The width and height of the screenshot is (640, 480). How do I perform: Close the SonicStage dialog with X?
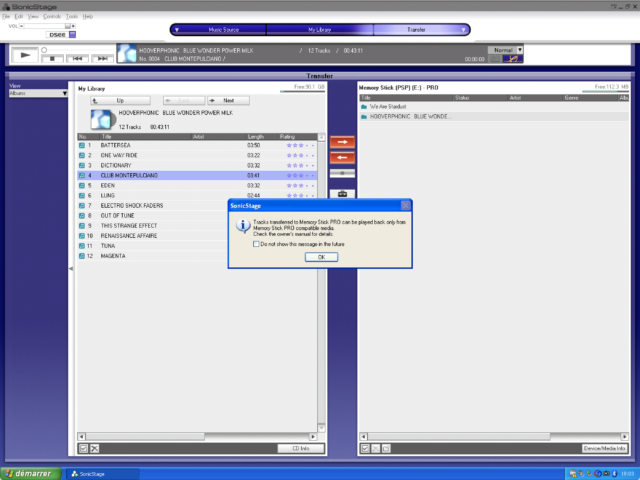(x=405, y=205)
